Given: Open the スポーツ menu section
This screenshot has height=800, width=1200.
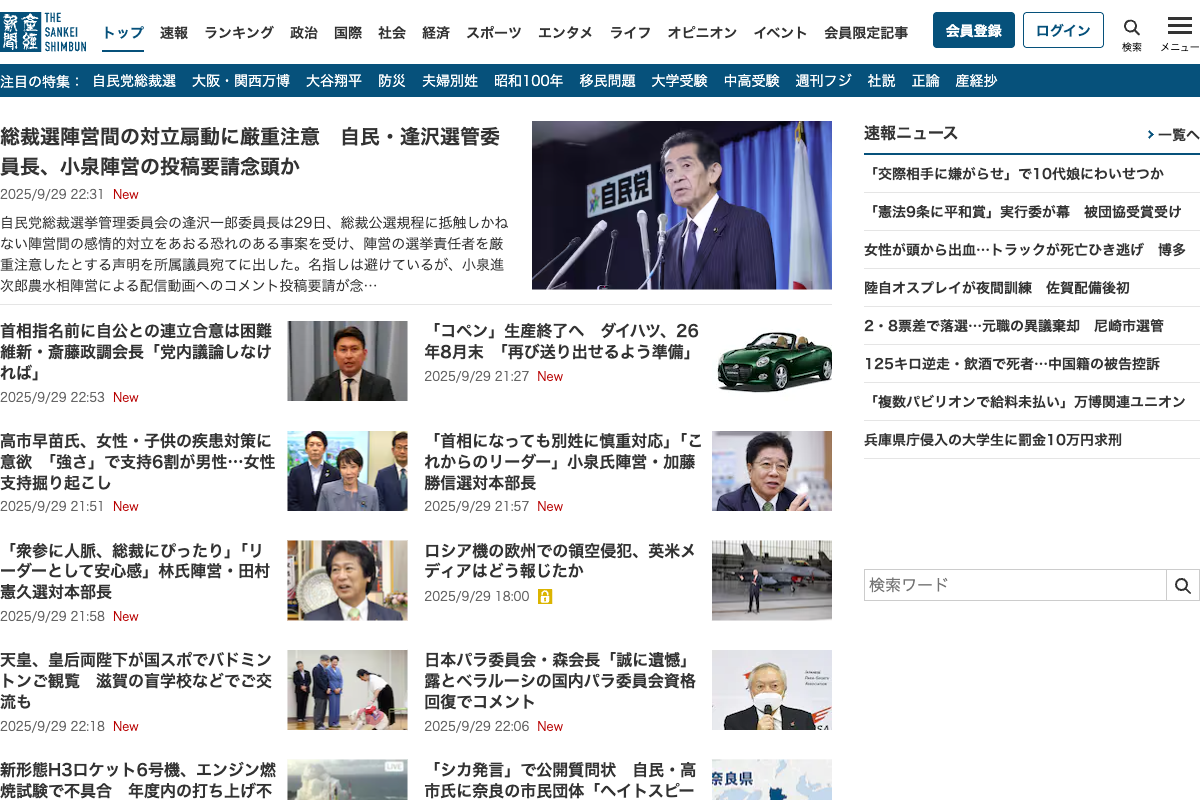Looking at the screenshot, I should (x=493, y=32).
